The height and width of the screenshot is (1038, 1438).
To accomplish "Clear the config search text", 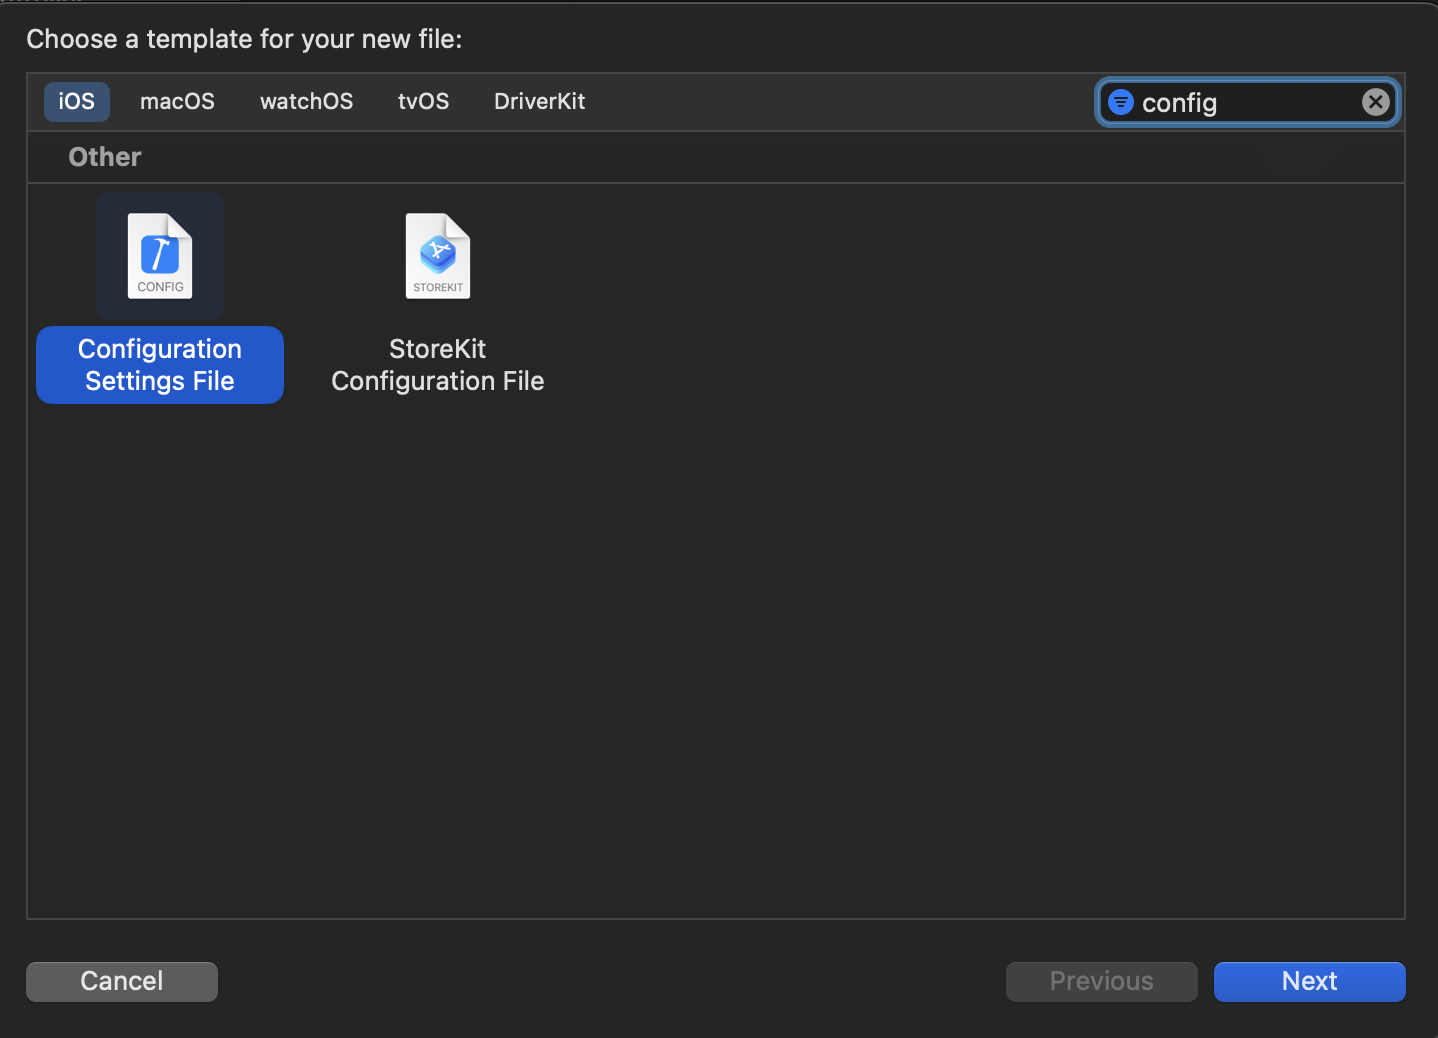I will coord(1376,102).
